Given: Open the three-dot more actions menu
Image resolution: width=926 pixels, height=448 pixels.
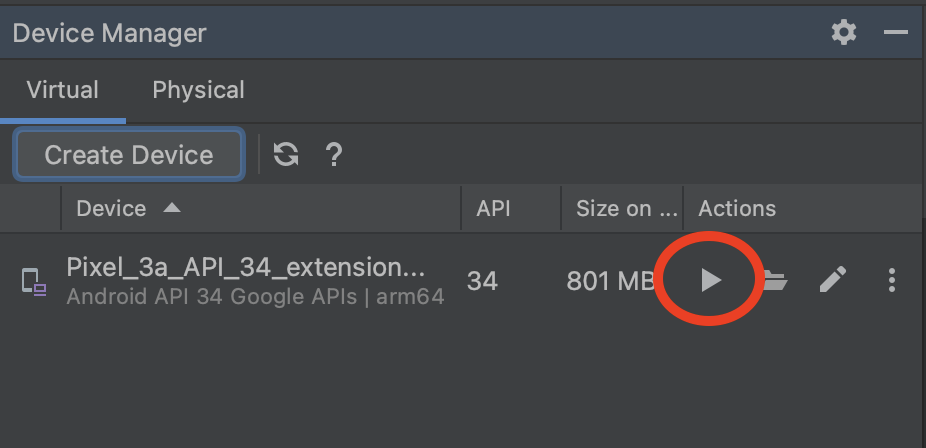Looking at the screenshot, I should tap(892, 281).
